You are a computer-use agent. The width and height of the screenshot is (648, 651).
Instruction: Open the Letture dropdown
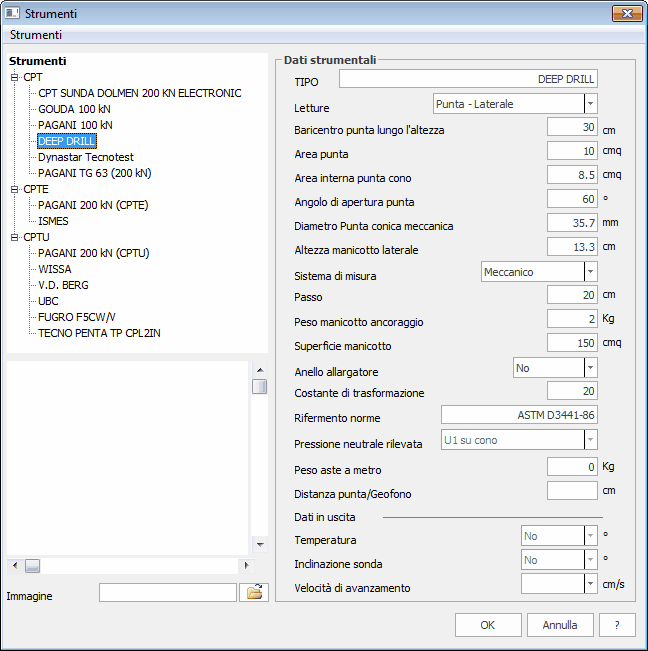590,104
